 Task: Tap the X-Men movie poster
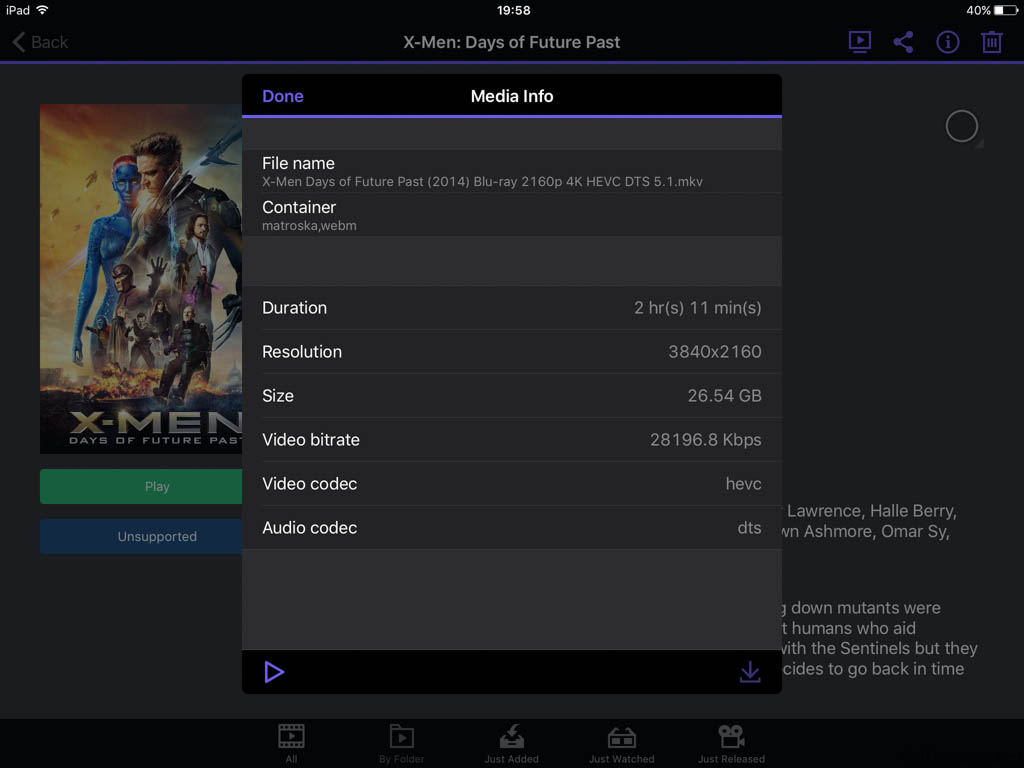click(x=141, y=279)
